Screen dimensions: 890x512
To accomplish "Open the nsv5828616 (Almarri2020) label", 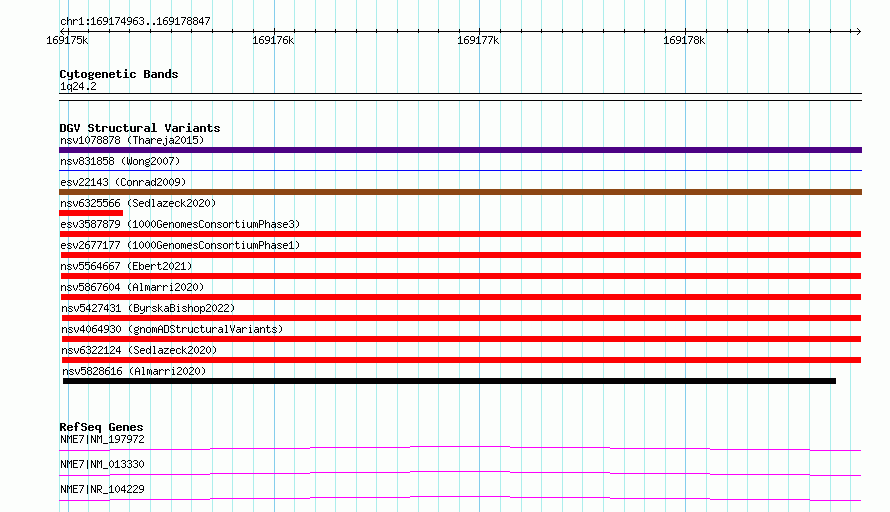I will pos(134,371).
